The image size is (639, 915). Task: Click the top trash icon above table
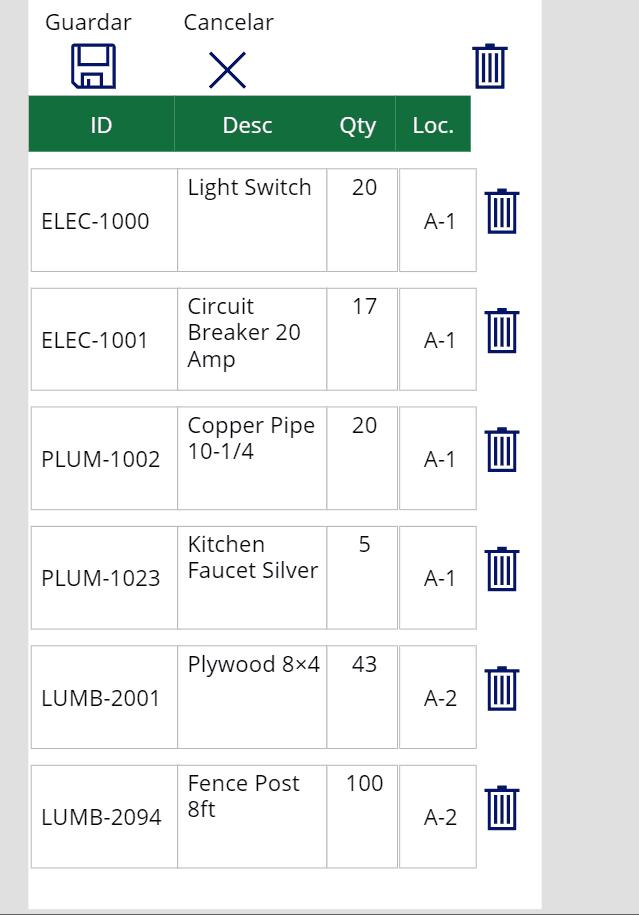click(x=490, y=66)
